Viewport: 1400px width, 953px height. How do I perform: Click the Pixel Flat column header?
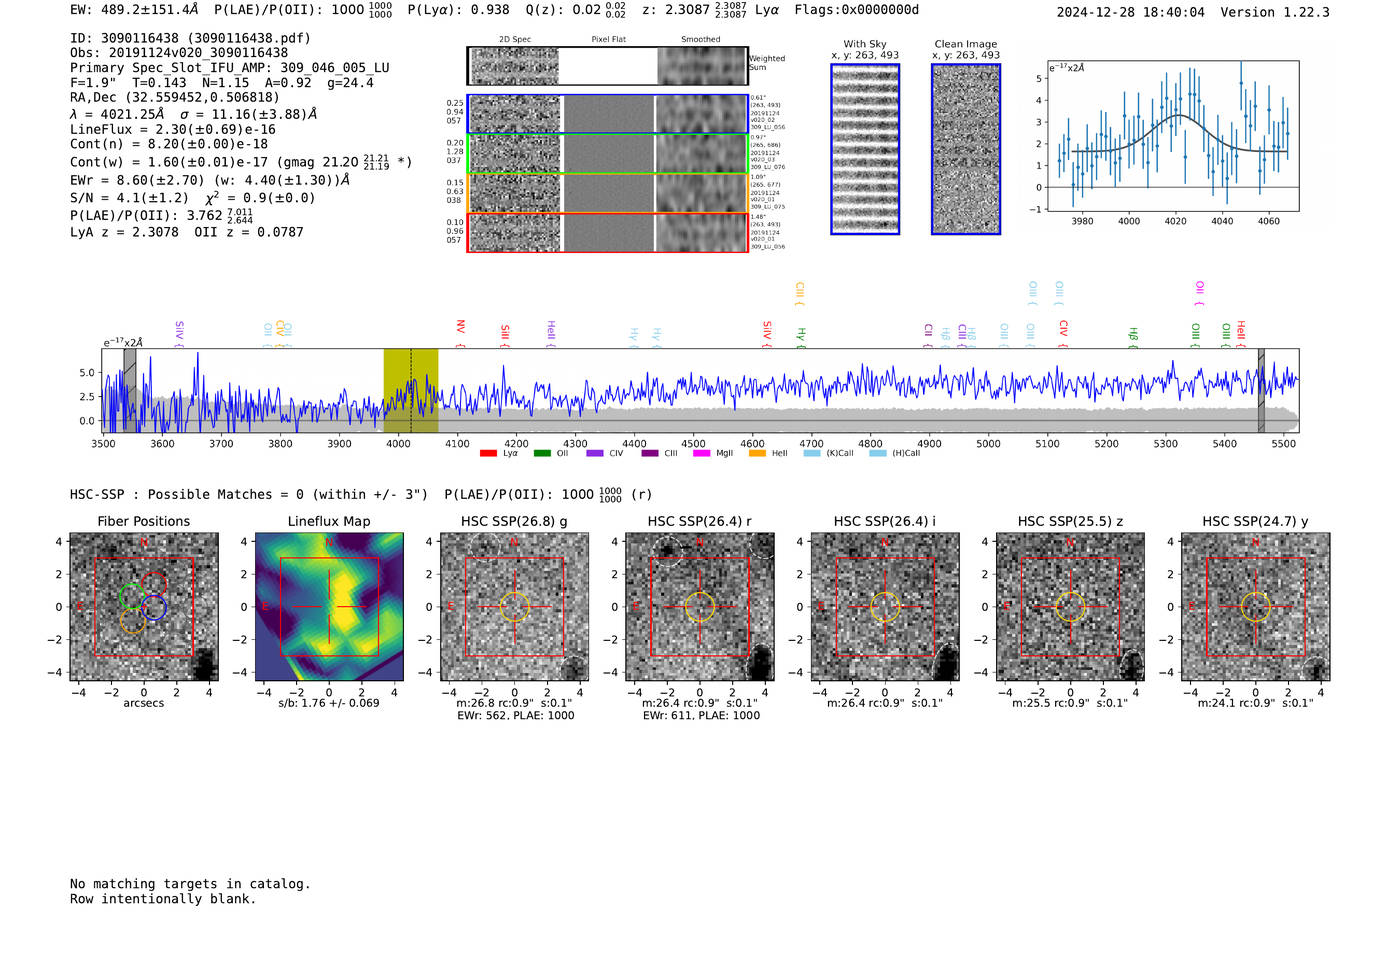[x=608, y=40]
